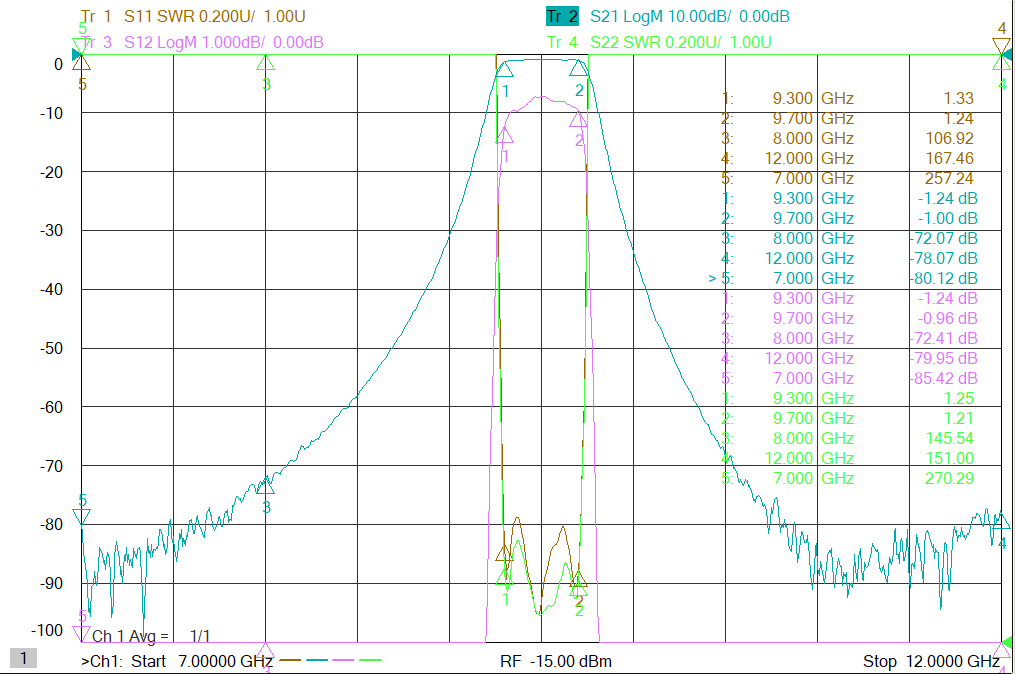Click the Stop 12.0000 GHz frequency field
This screenshot has height=674, width=1015.
[x=931, y=661]
